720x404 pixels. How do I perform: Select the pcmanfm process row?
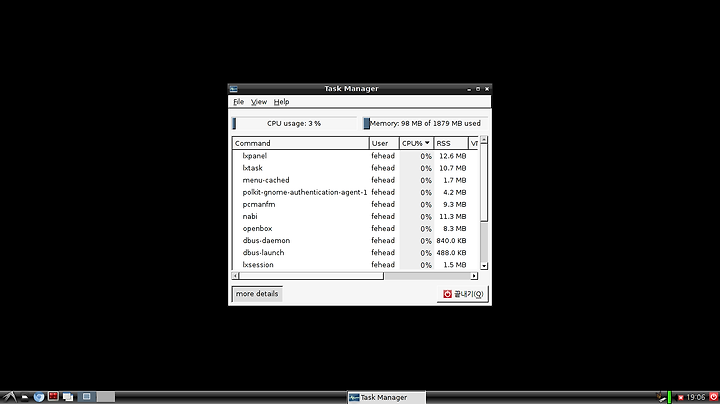(356, 204)
